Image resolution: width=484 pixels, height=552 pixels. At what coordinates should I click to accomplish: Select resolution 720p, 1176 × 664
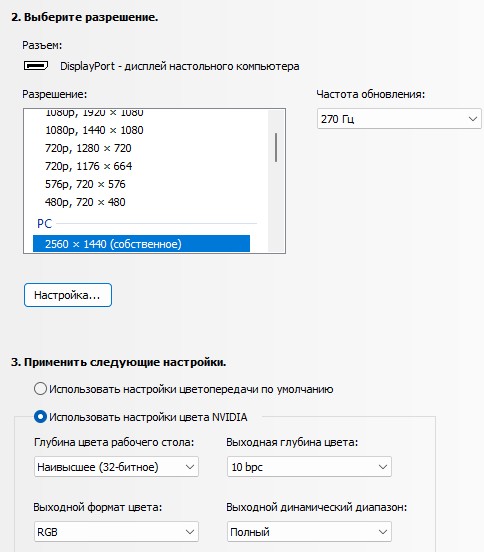click(x=88, y=166)
